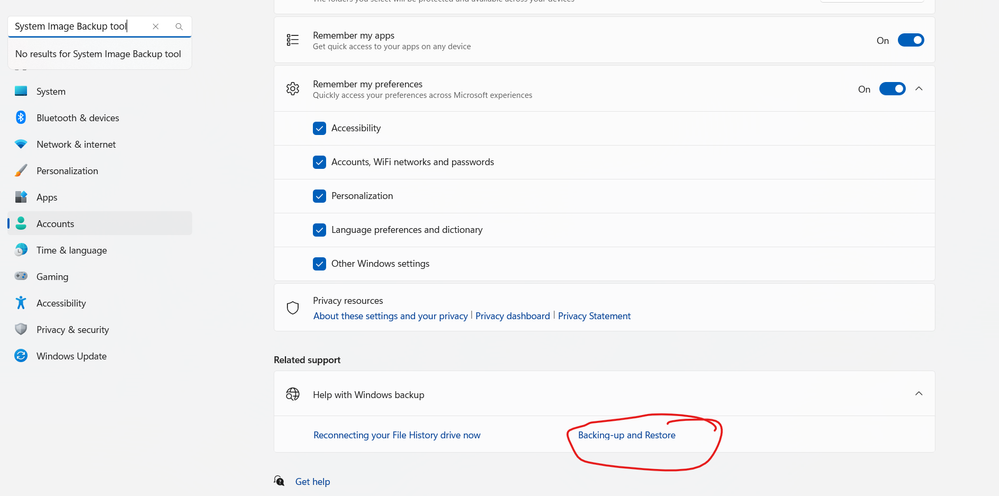Uncheck the Accessibility preference checkbox
This screenshot has width=999, height=496.
click(319, 129)
